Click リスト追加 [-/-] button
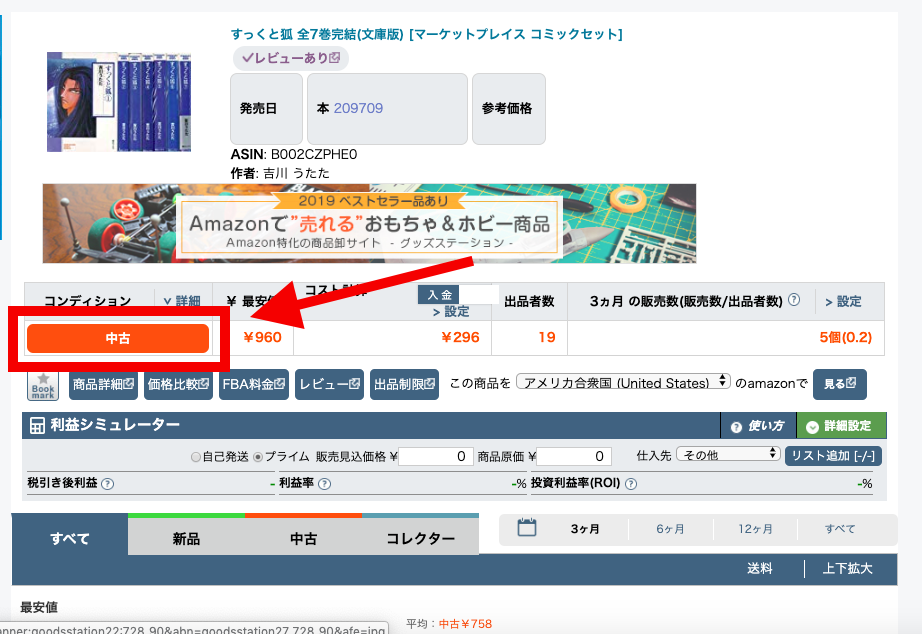Image resolution: width=922 pixels, height=634 pixels. pyautogui.click(x=833, y=456)
